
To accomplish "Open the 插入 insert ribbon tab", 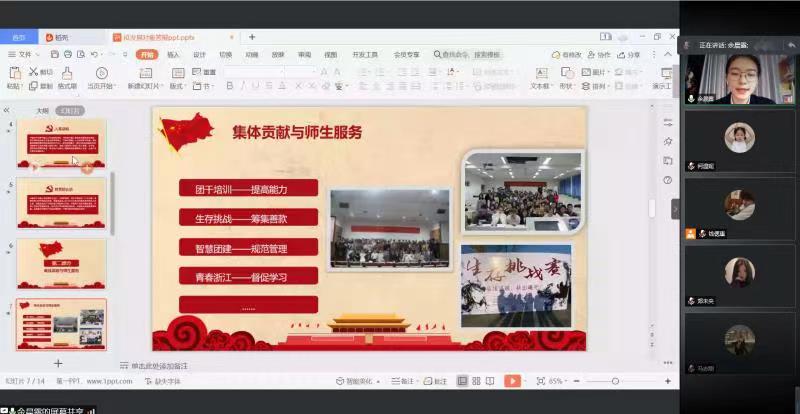I will coord(174,54).
